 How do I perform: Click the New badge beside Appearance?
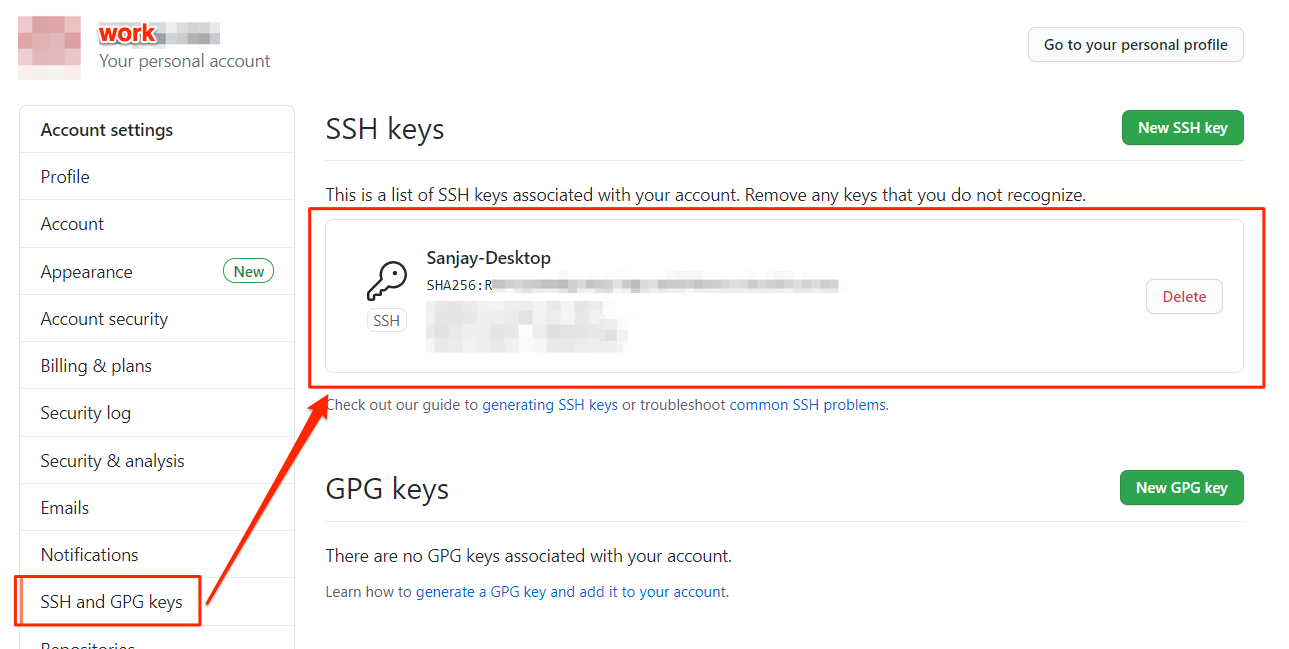(248, 271)
